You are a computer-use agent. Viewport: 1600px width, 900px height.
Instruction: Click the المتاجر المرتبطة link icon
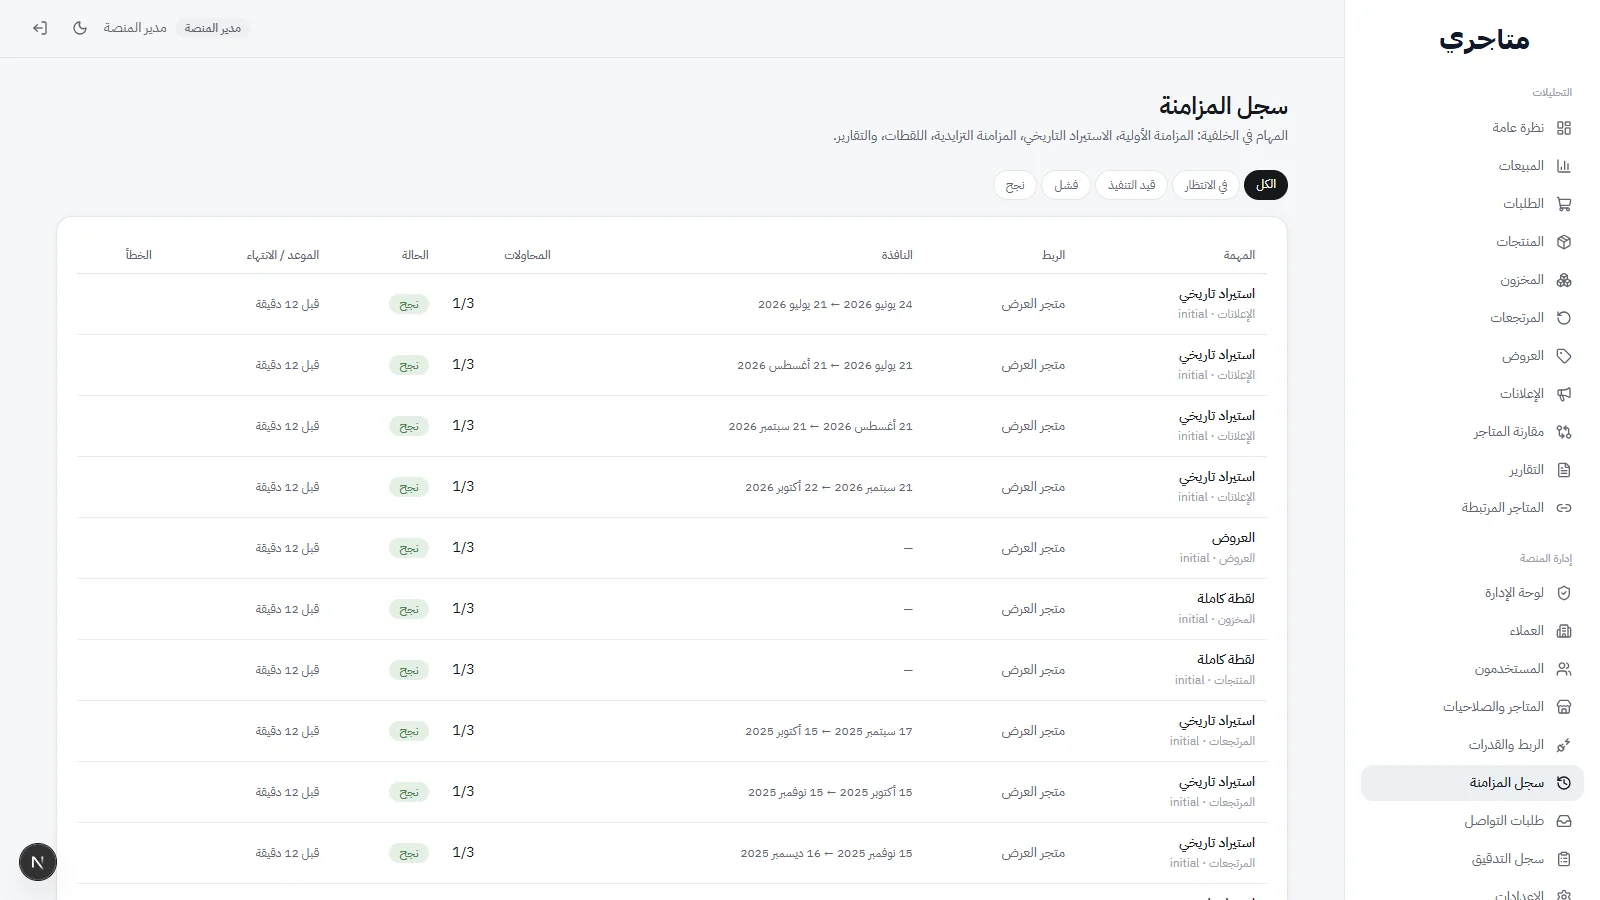(x=1564, y=508)
